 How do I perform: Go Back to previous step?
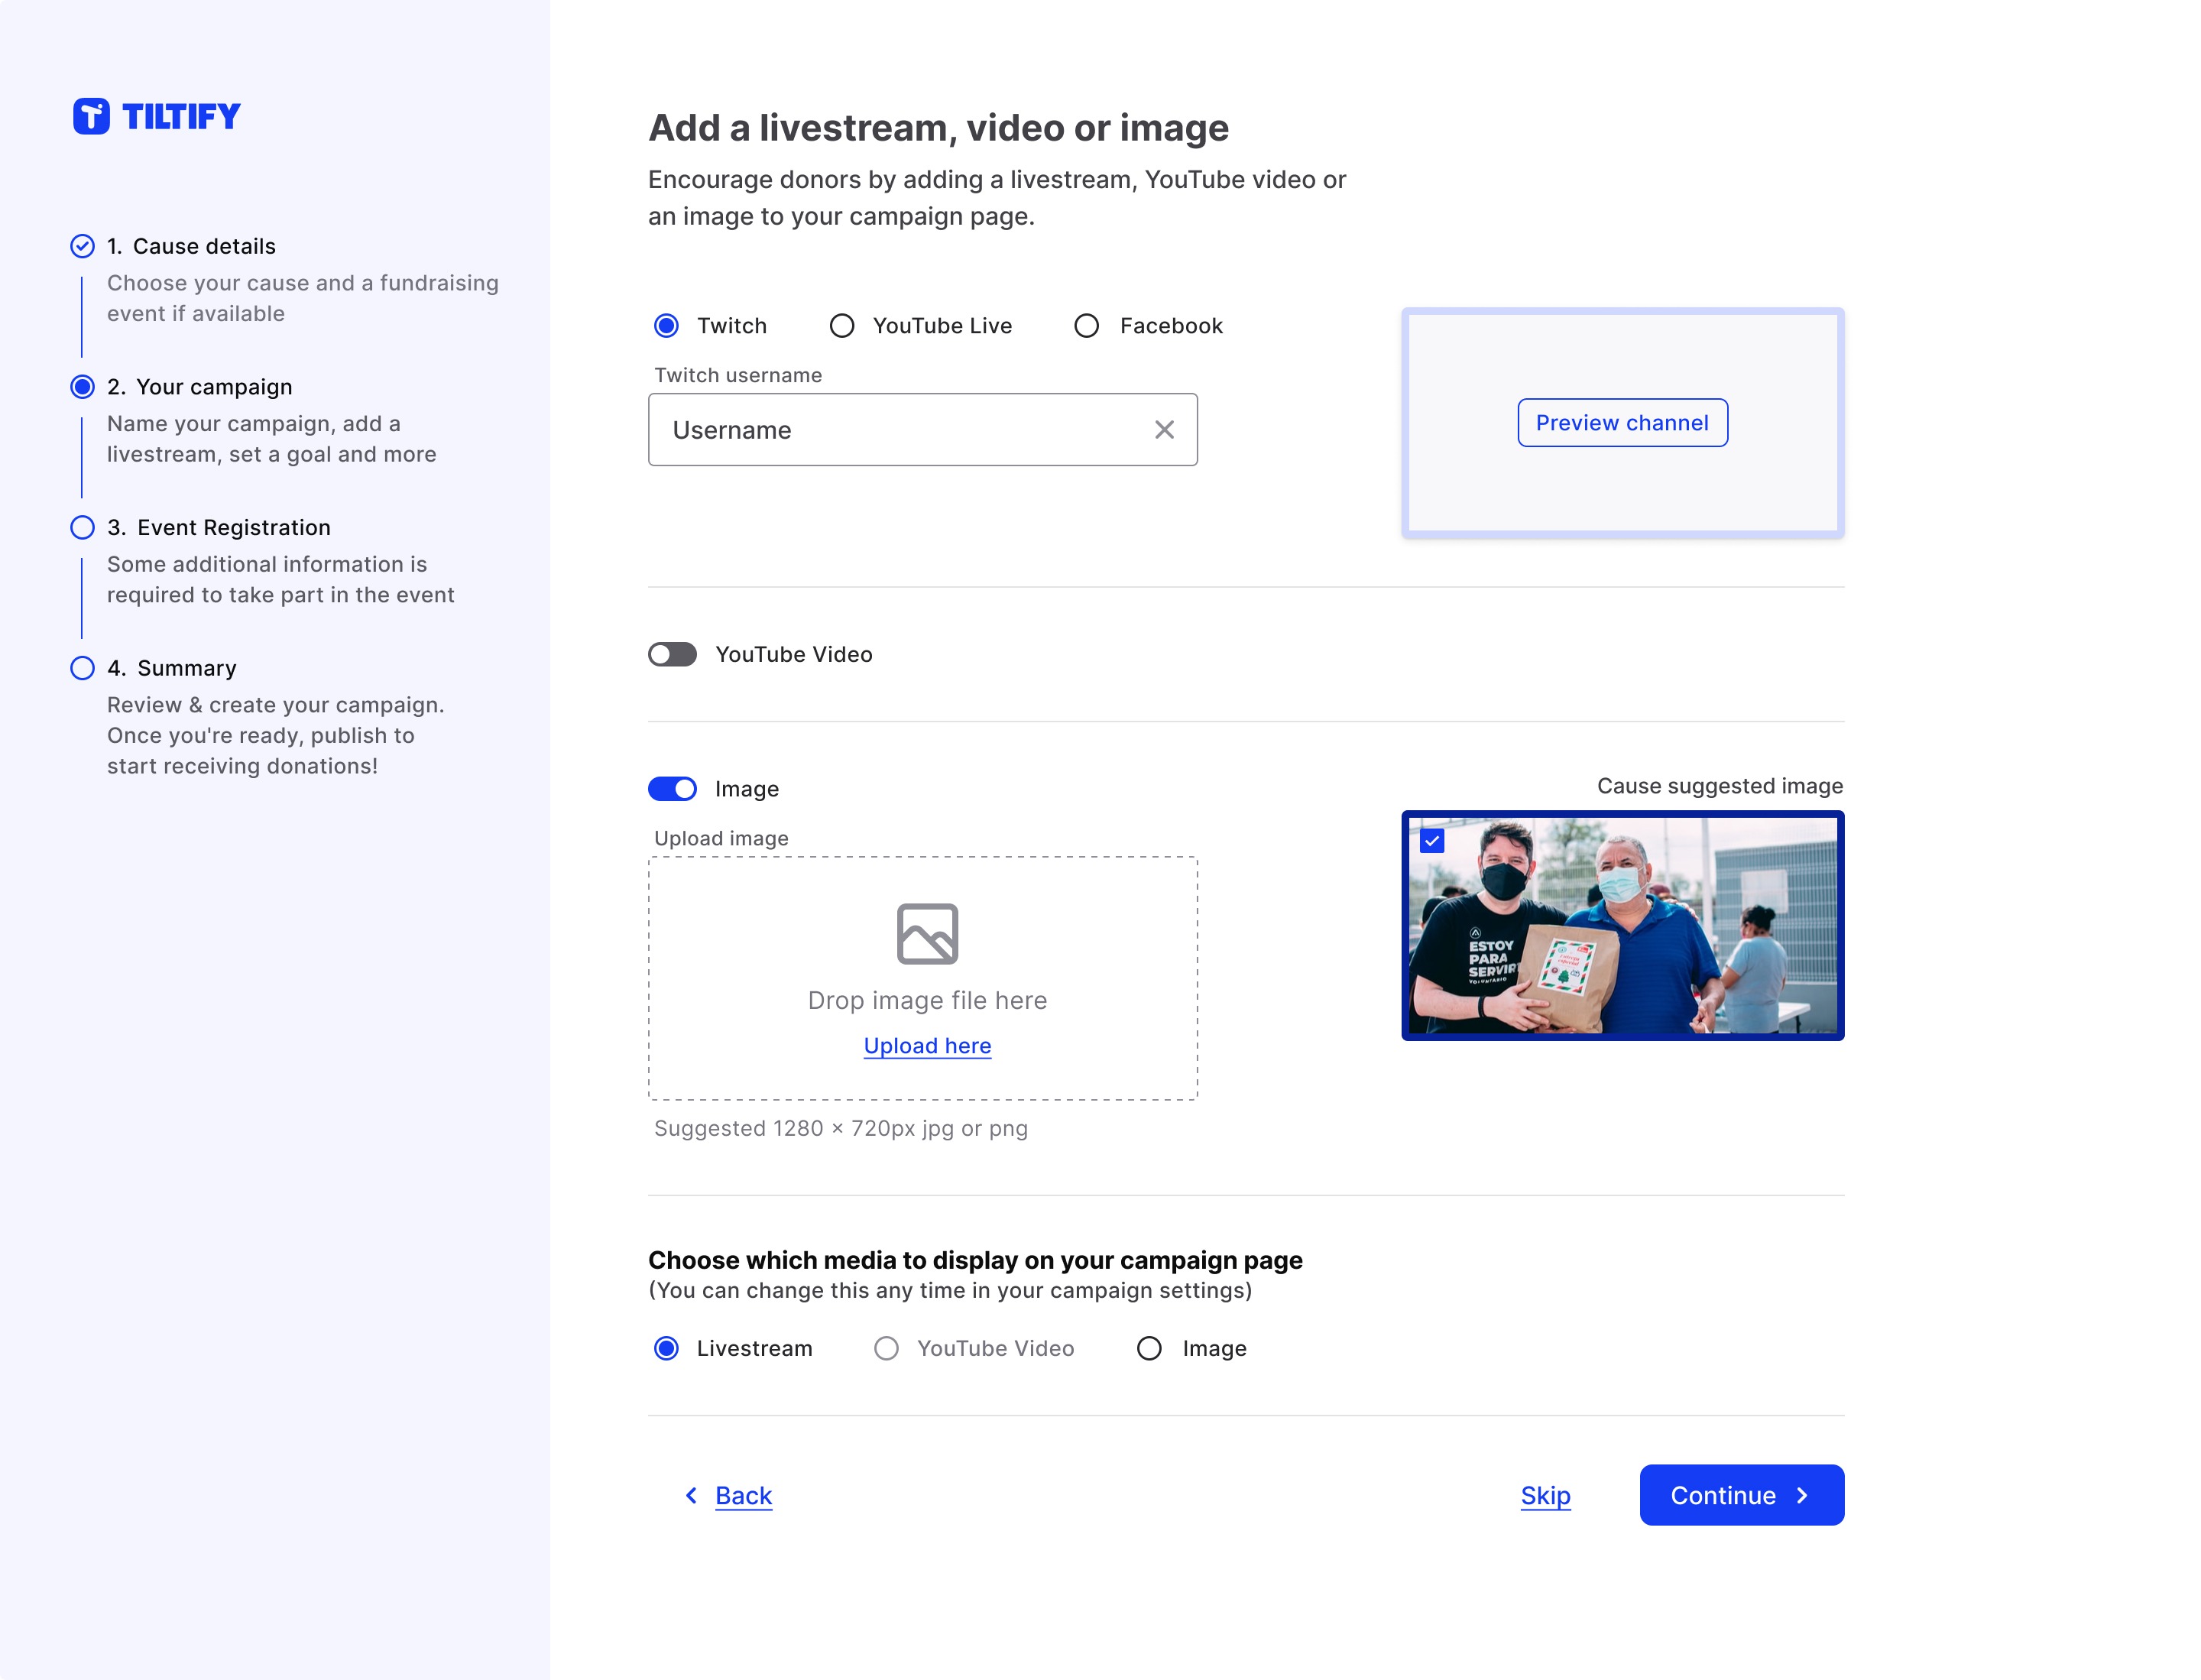743,1495
